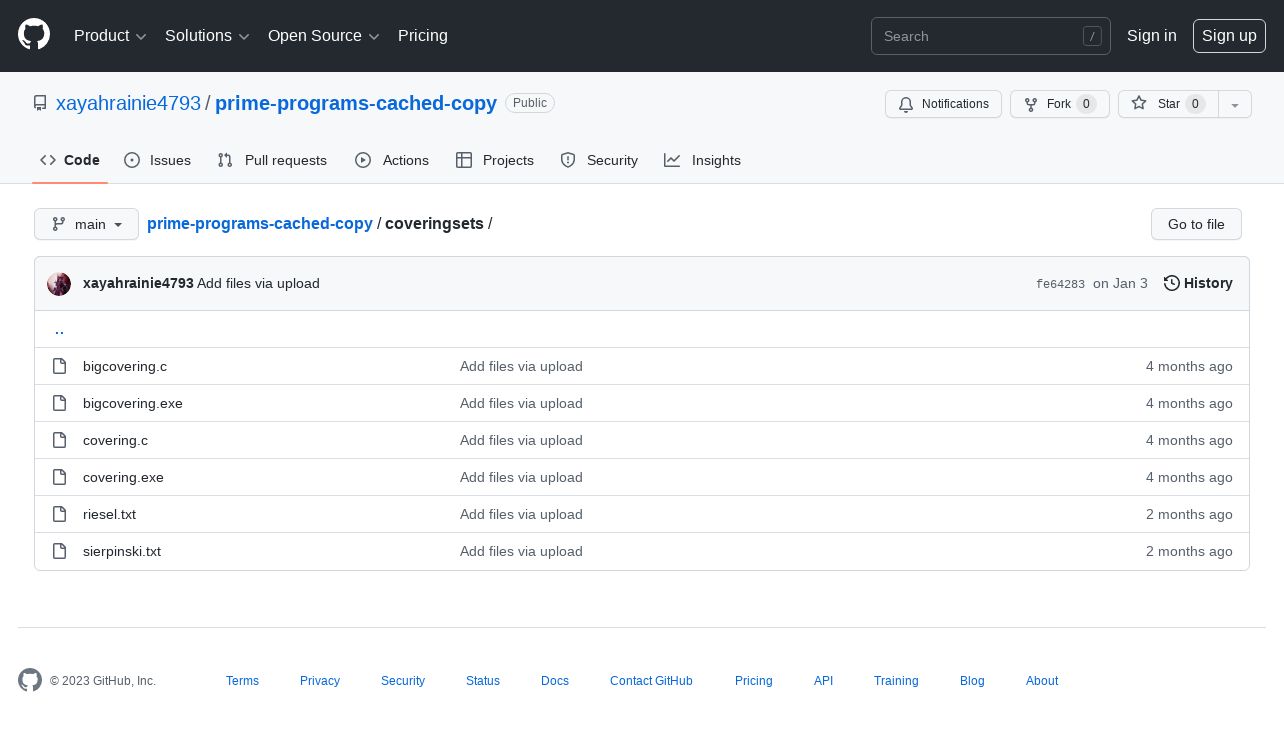Star the repository

point(1168,104)
